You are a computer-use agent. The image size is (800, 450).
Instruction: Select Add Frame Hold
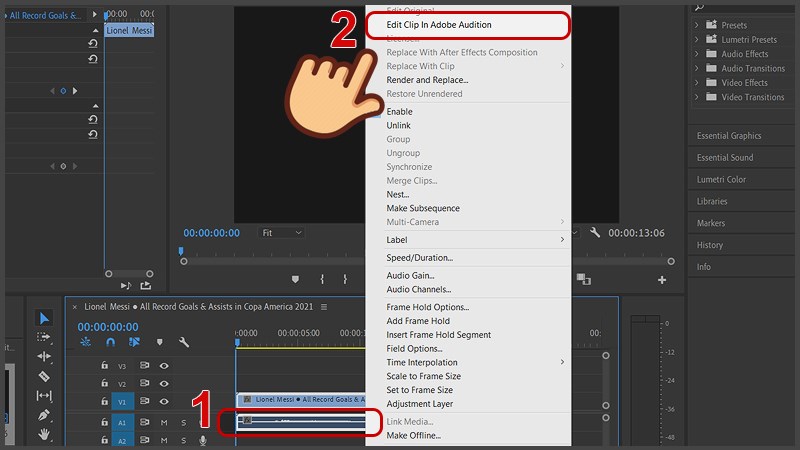pyautogui.click(x=418, y=321)
